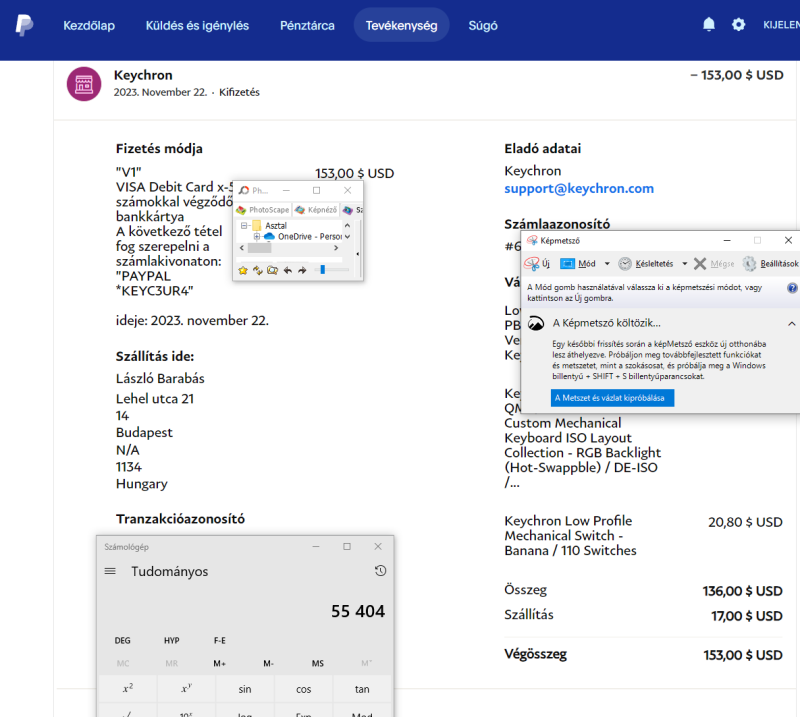
Task: Click the support@keychron.com email link
Action: click(x=579, y=188)
